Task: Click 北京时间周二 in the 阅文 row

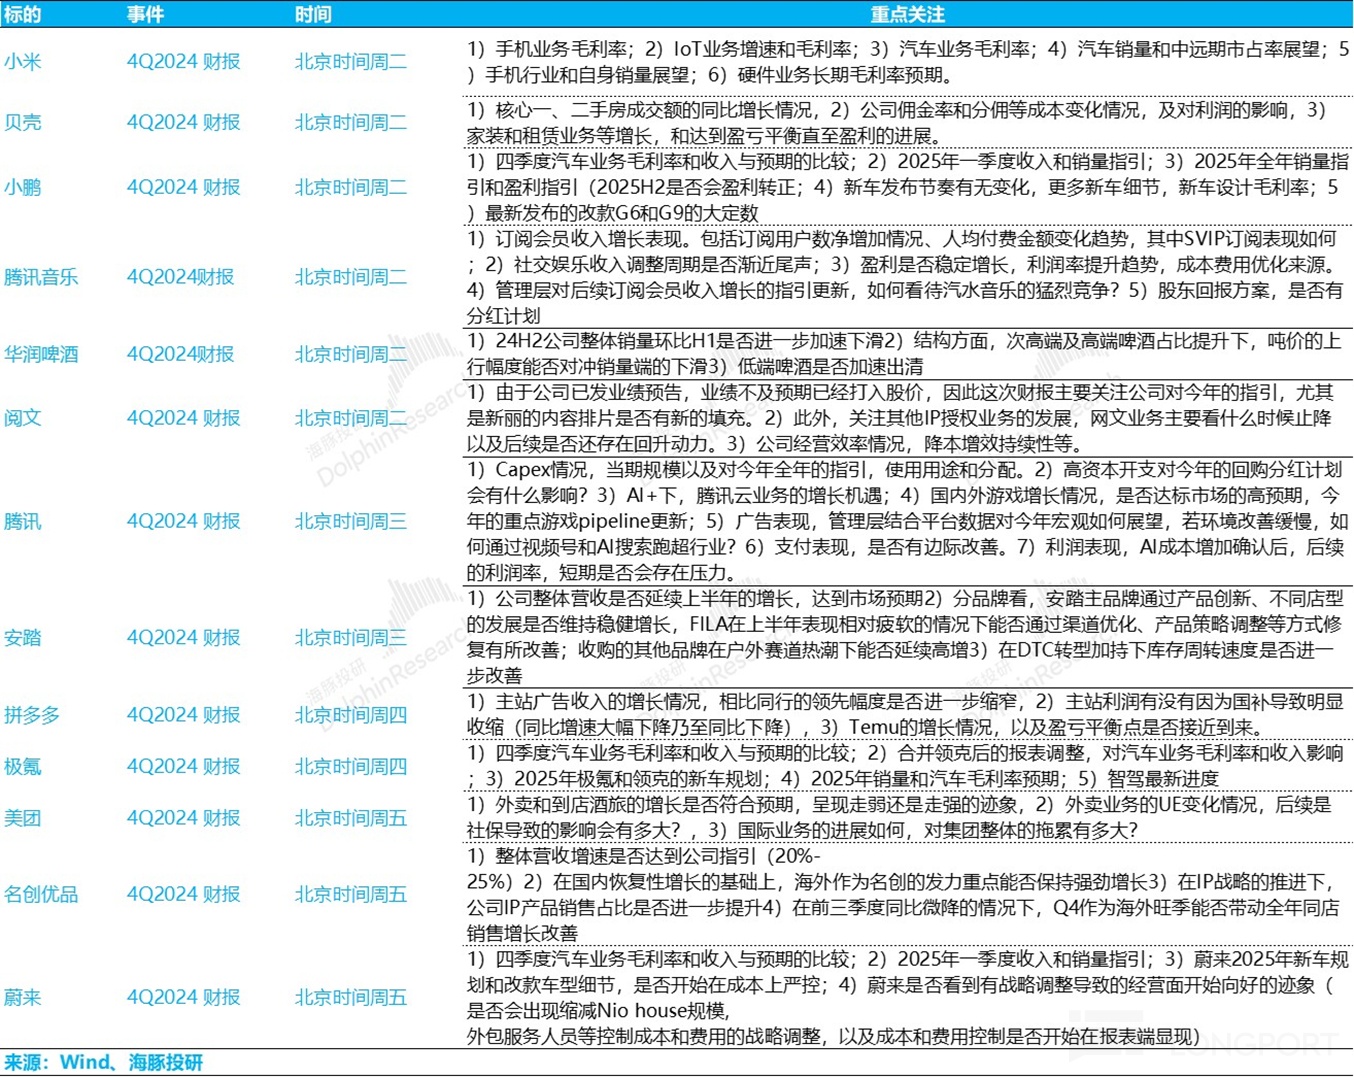Action: click(351, 418)
